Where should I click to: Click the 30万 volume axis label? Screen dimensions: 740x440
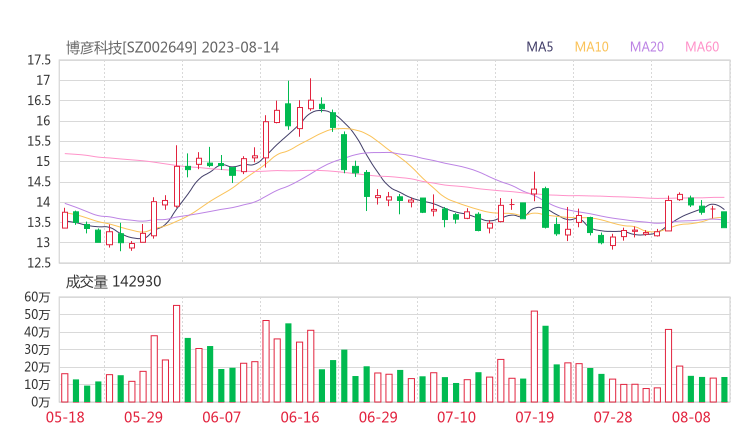coord(37,349)
